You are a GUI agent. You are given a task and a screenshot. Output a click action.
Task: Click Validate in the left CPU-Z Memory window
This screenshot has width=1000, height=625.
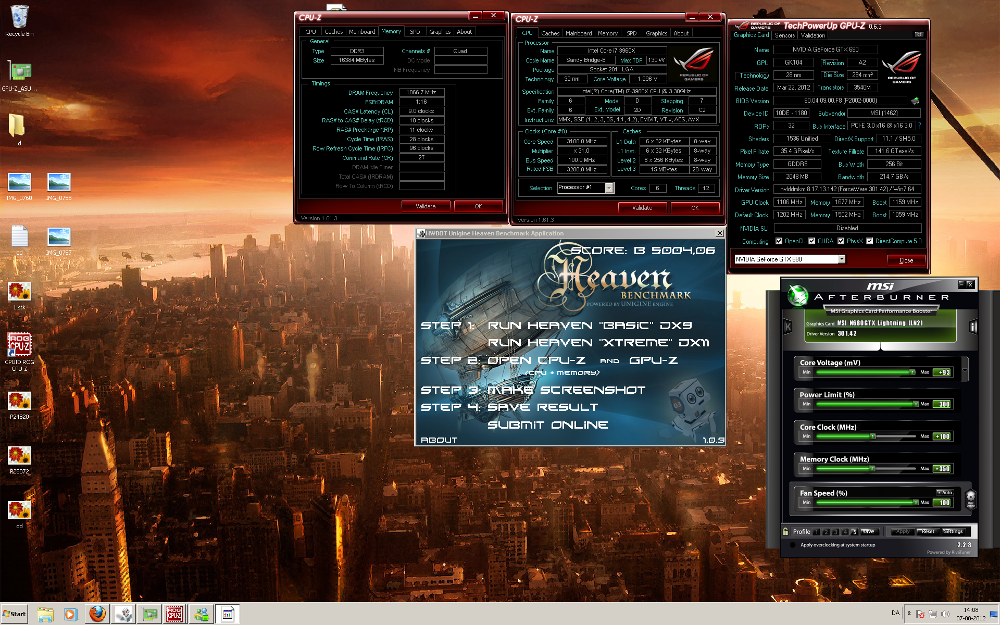(425, 206)
